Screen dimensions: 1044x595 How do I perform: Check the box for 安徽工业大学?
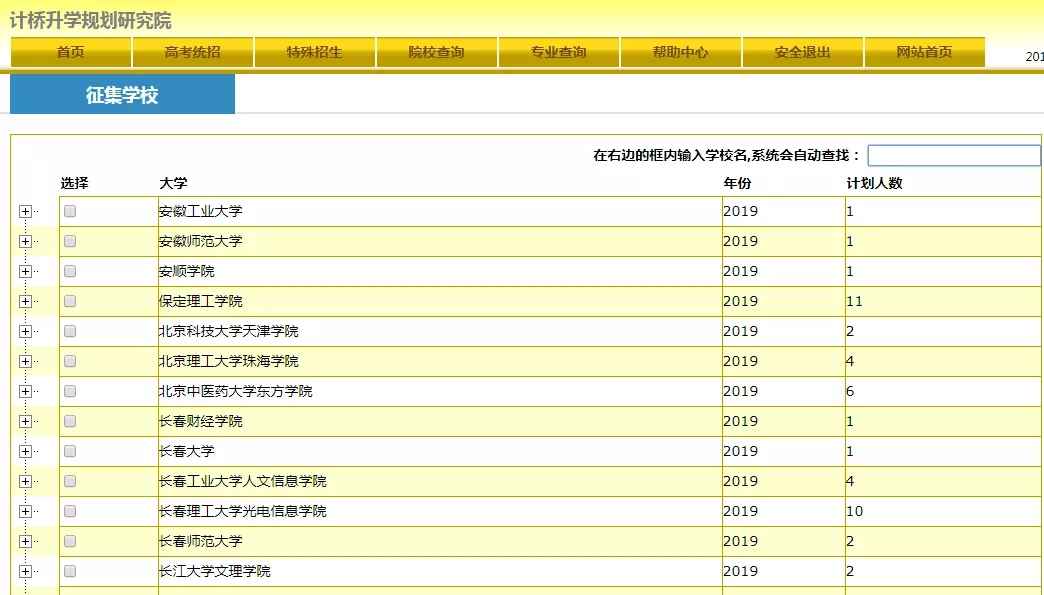tap(70, 211)
